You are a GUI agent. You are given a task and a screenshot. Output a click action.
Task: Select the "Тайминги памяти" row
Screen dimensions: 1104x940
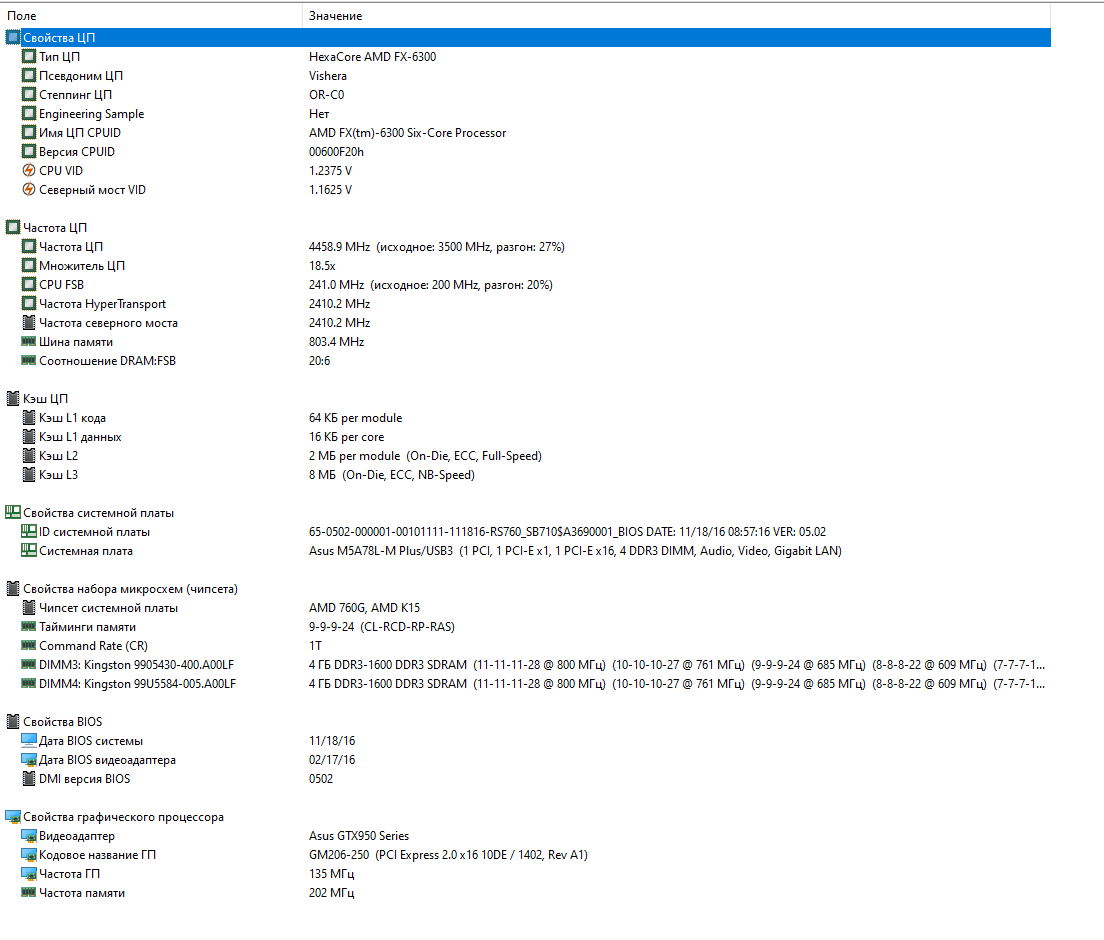click(87, 627)
